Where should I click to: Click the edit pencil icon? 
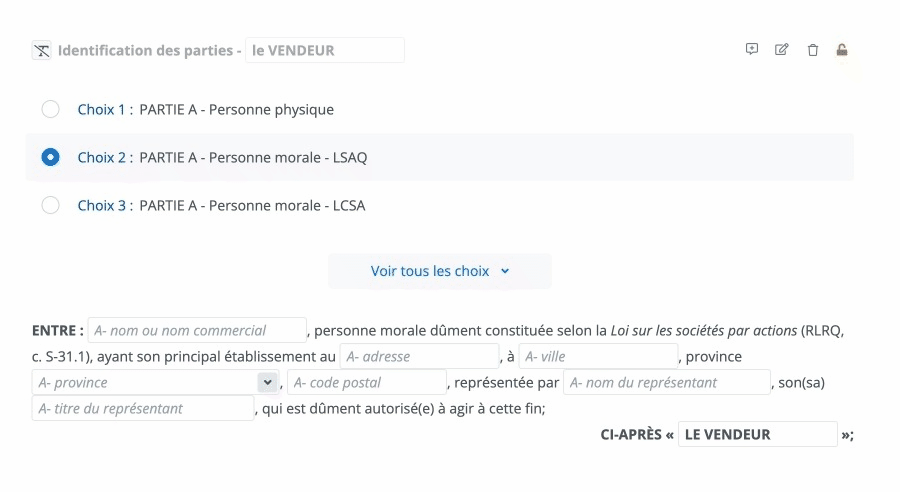click(782, 49)
